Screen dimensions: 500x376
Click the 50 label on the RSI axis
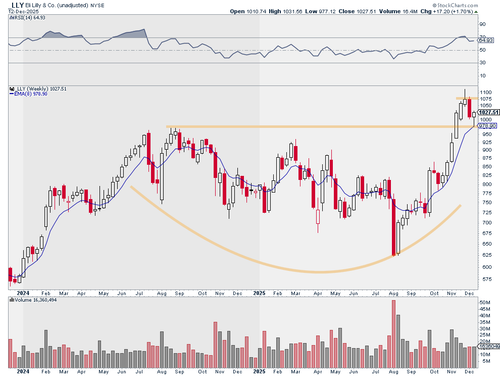point(483,50)
